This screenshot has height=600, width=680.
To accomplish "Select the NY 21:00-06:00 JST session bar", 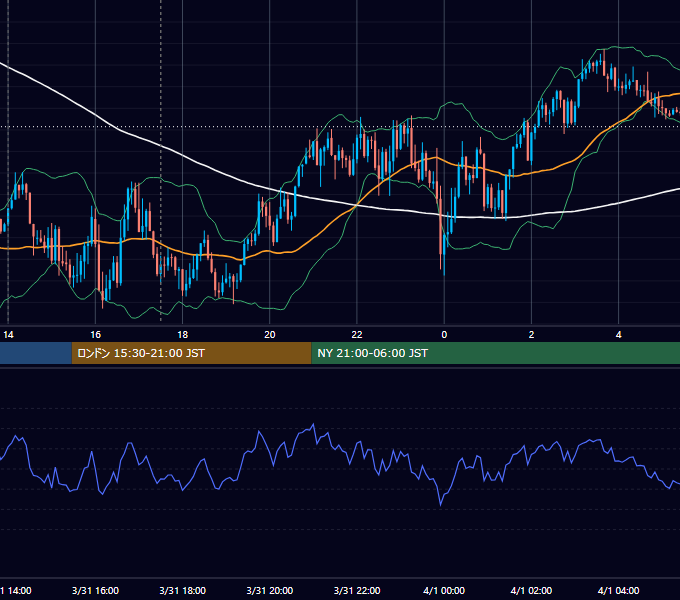I will coord(496,353).
